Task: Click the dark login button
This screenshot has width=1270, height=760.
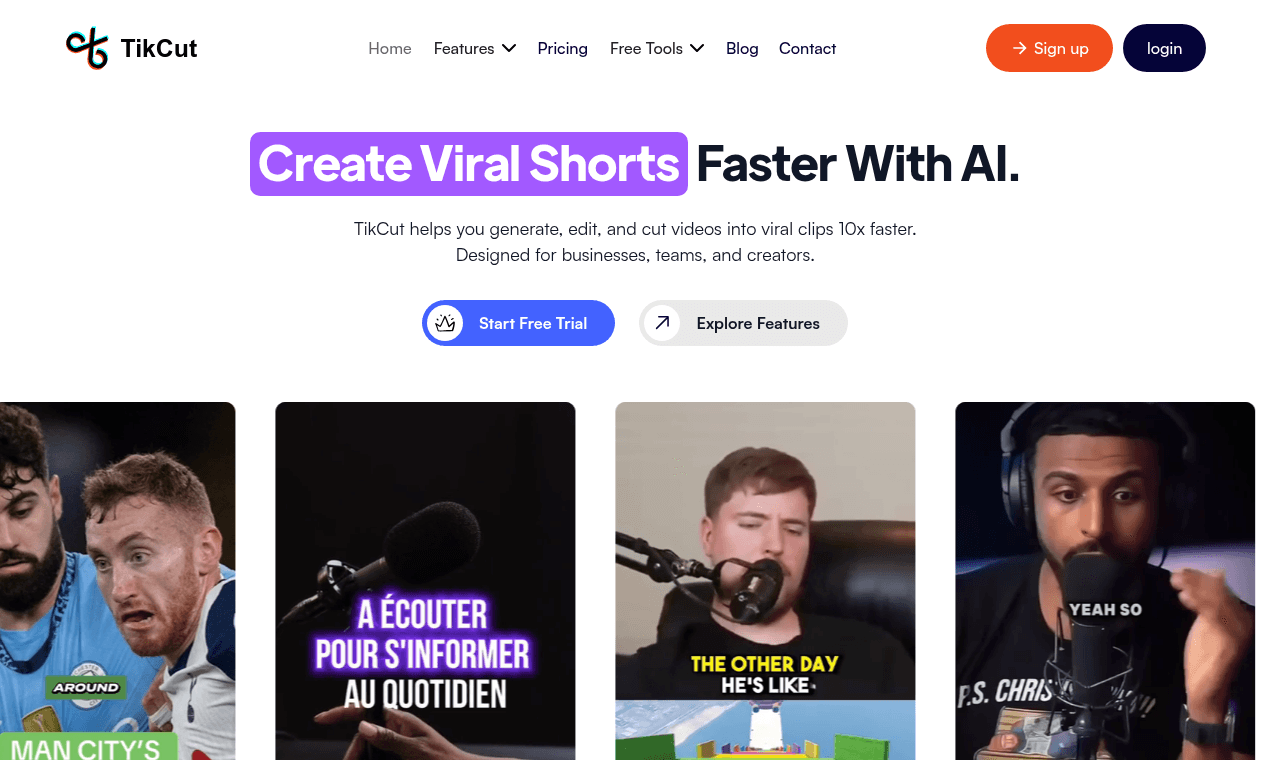Action: pyautogui.click(x=1164, y=48)
